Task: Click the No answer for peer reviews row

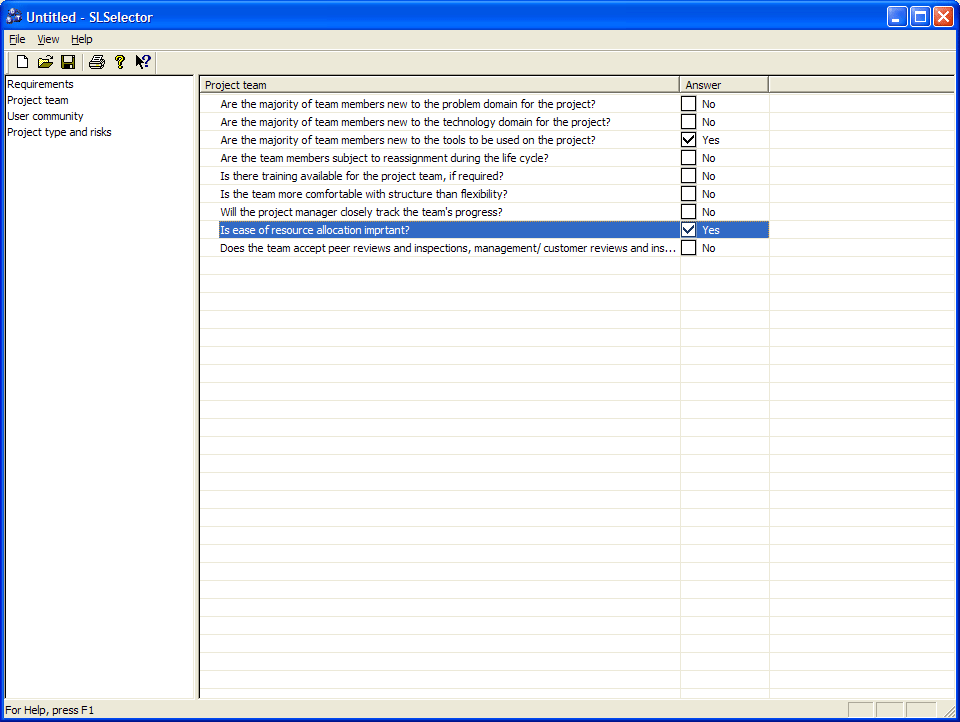Action: [708, 248]
